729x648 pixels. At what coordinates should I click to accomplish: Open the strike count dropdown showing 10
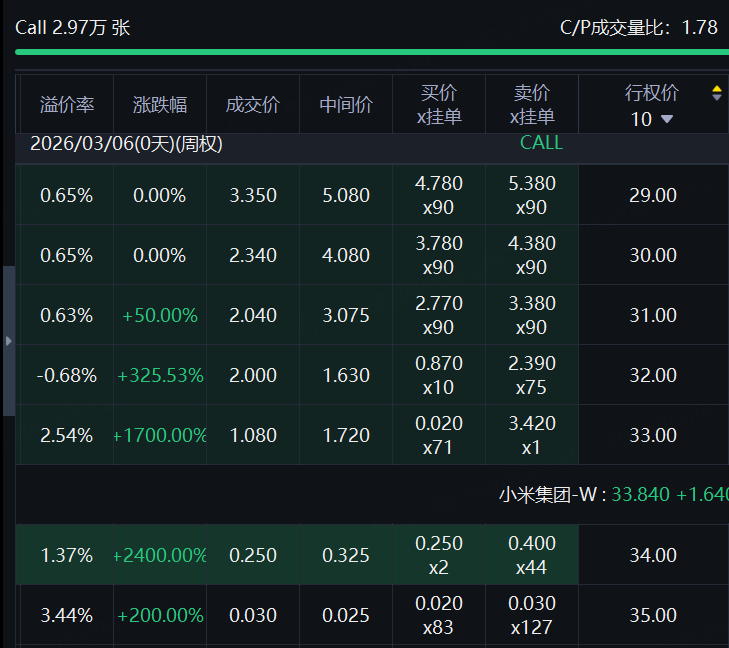[652, 119]
